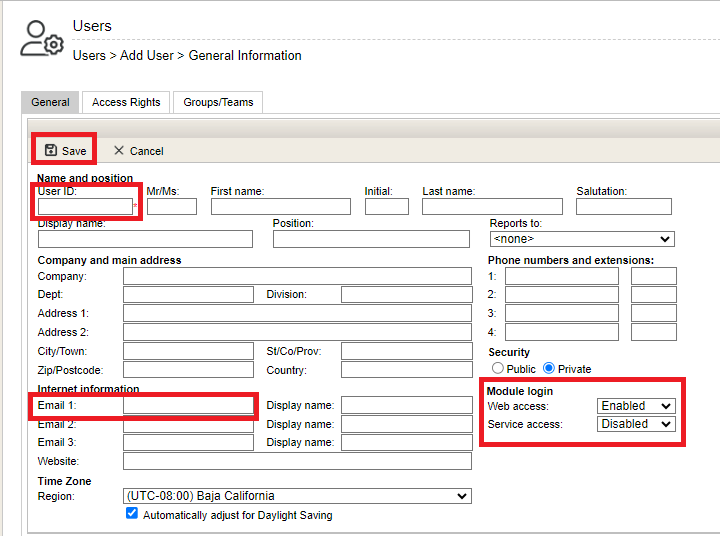Focus the Salutation input field
This screenshot has height=536, width=720.
(624, 207)
